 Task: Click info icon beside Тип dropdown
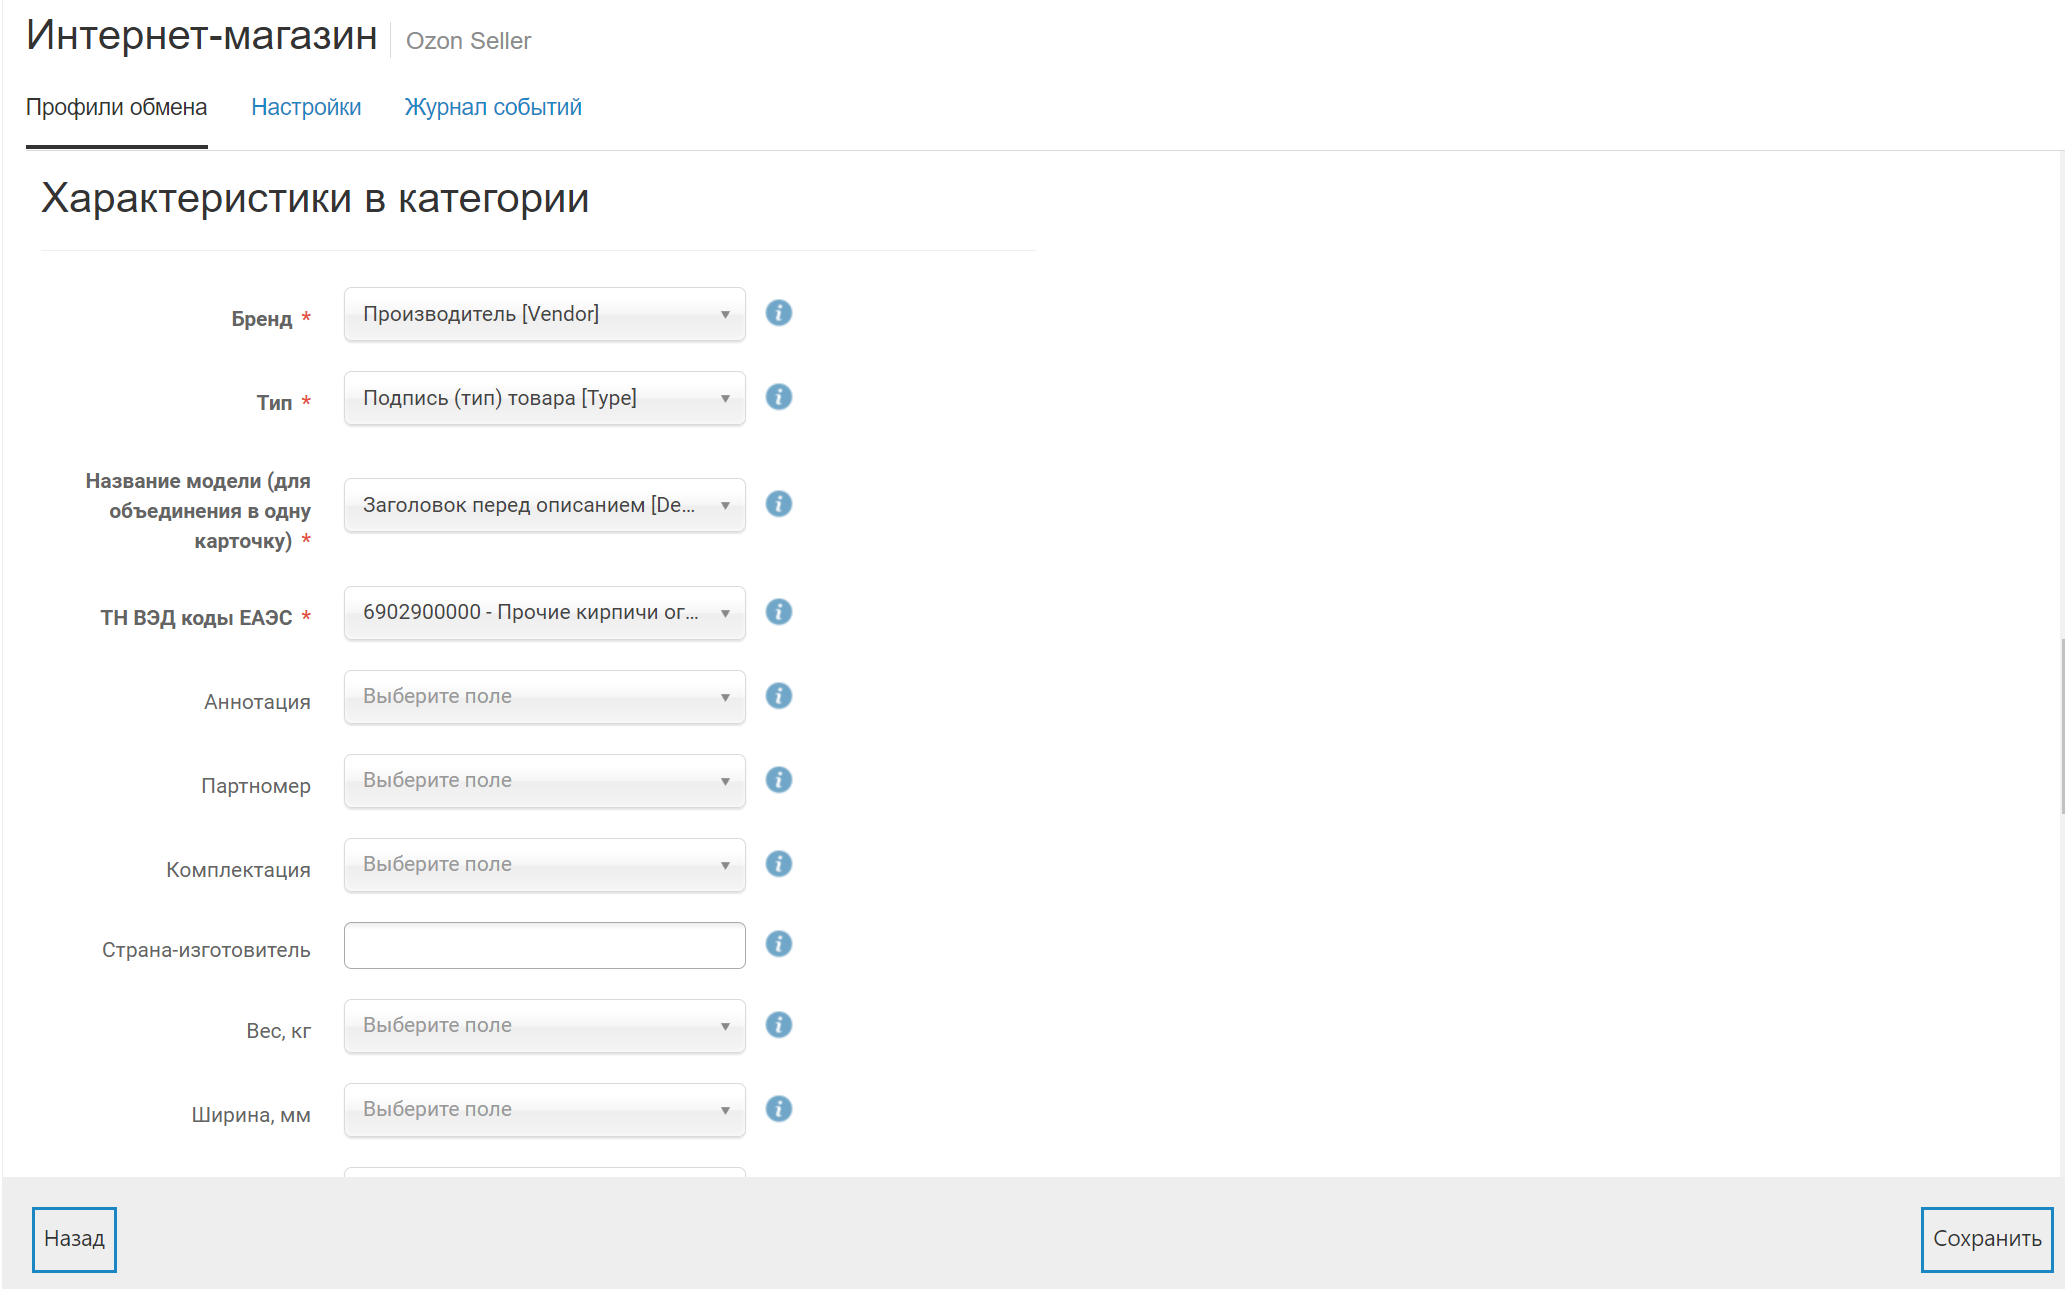point(778,397)
